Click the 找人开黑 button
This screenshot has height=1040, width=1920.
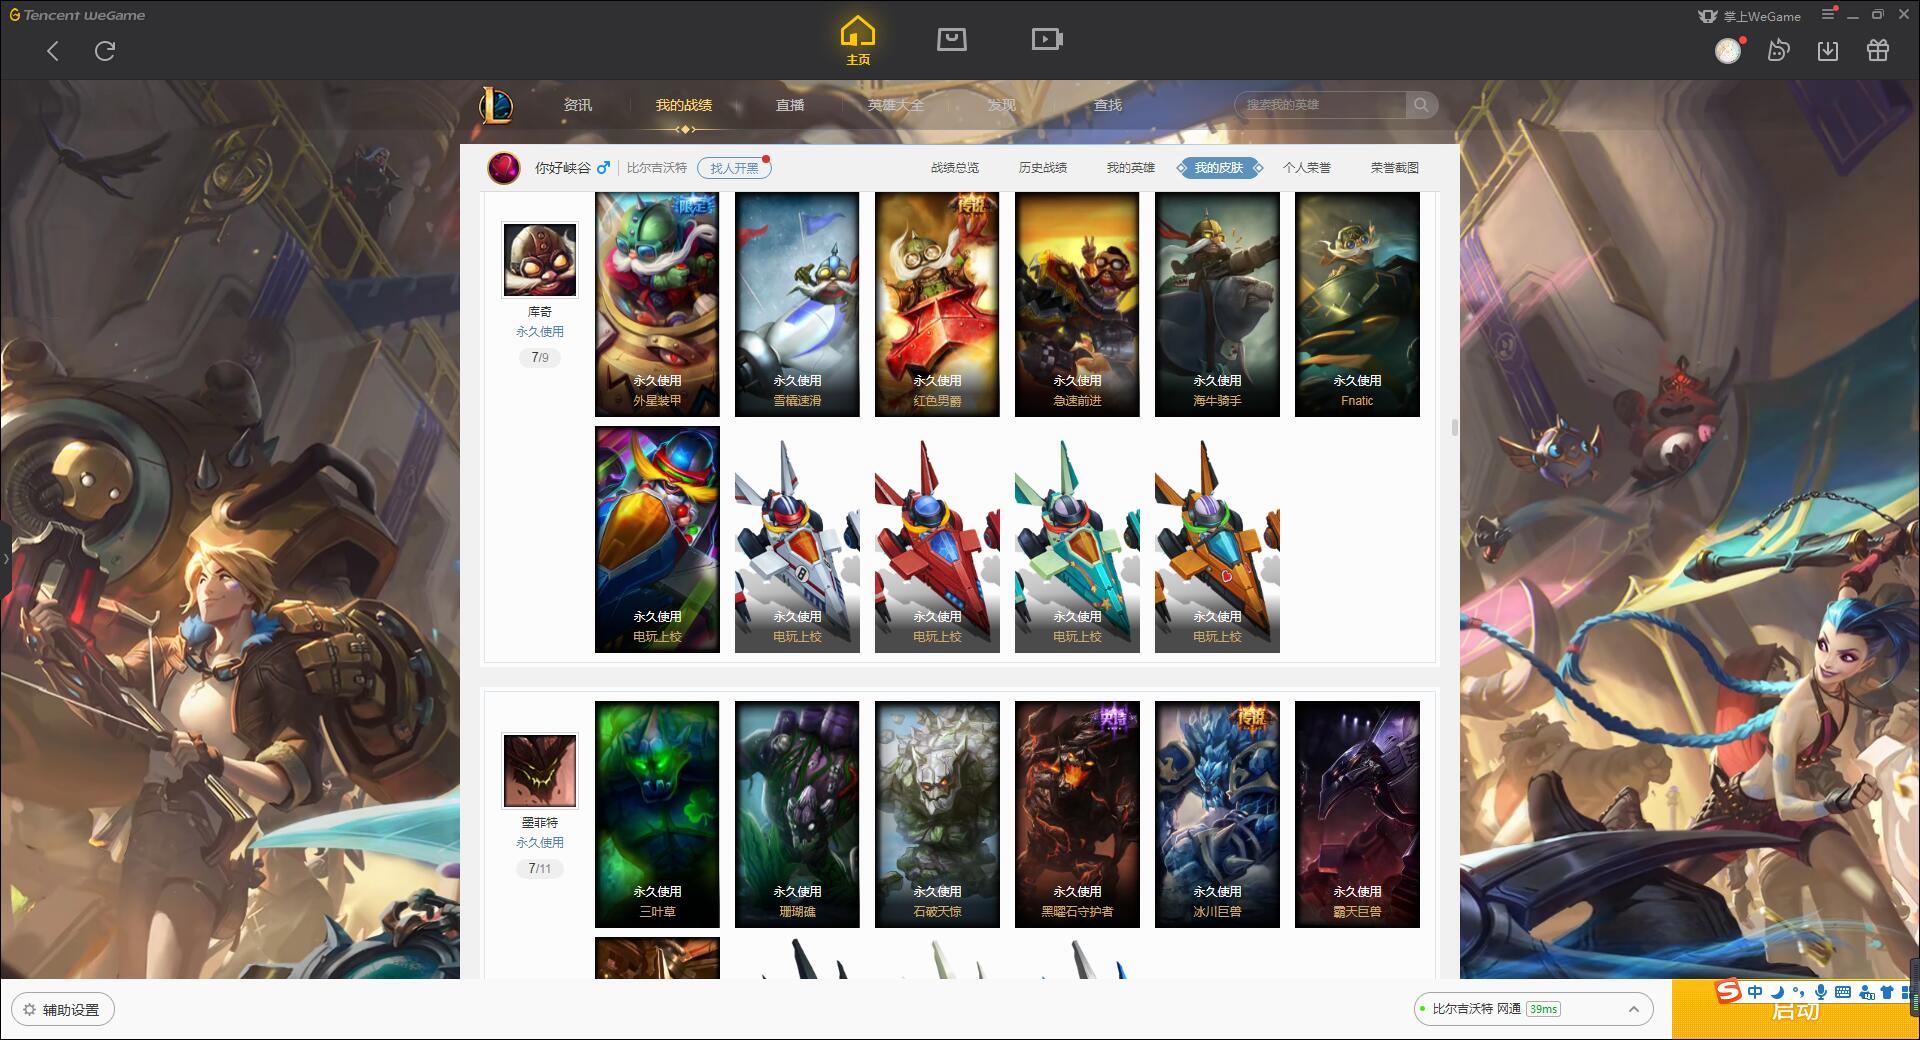(734, 168)
